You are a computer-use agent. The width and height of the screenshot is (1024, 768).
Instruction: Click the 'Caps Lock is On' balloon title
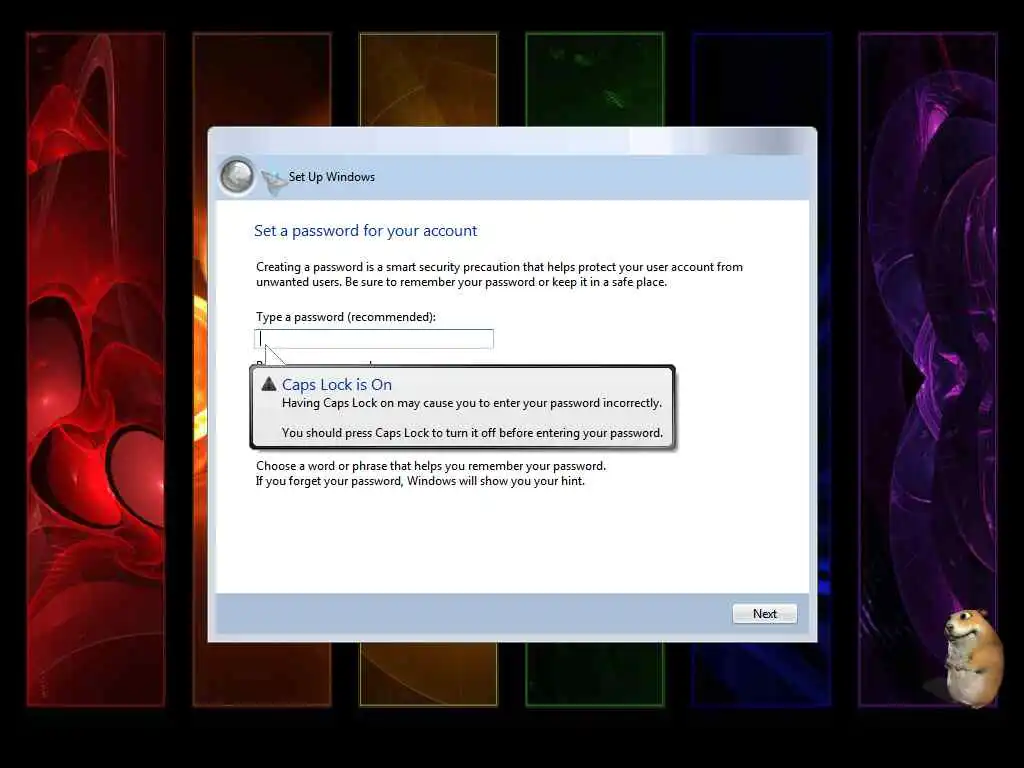(336, 385)
